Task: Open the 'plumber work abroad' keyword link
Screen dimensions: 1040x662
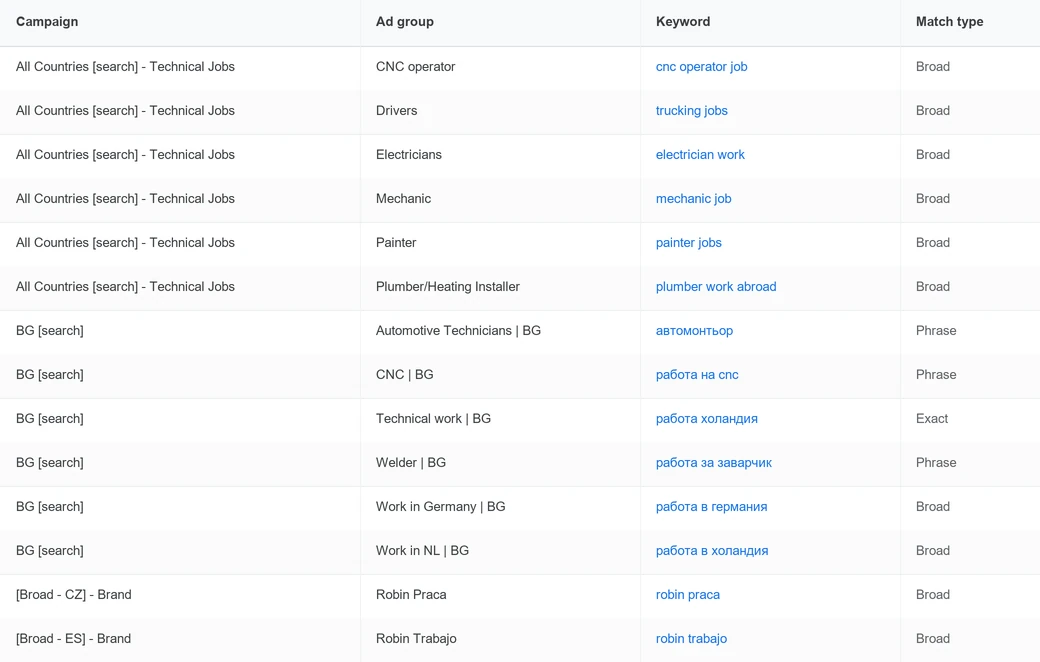Action: tap(716, 287)
